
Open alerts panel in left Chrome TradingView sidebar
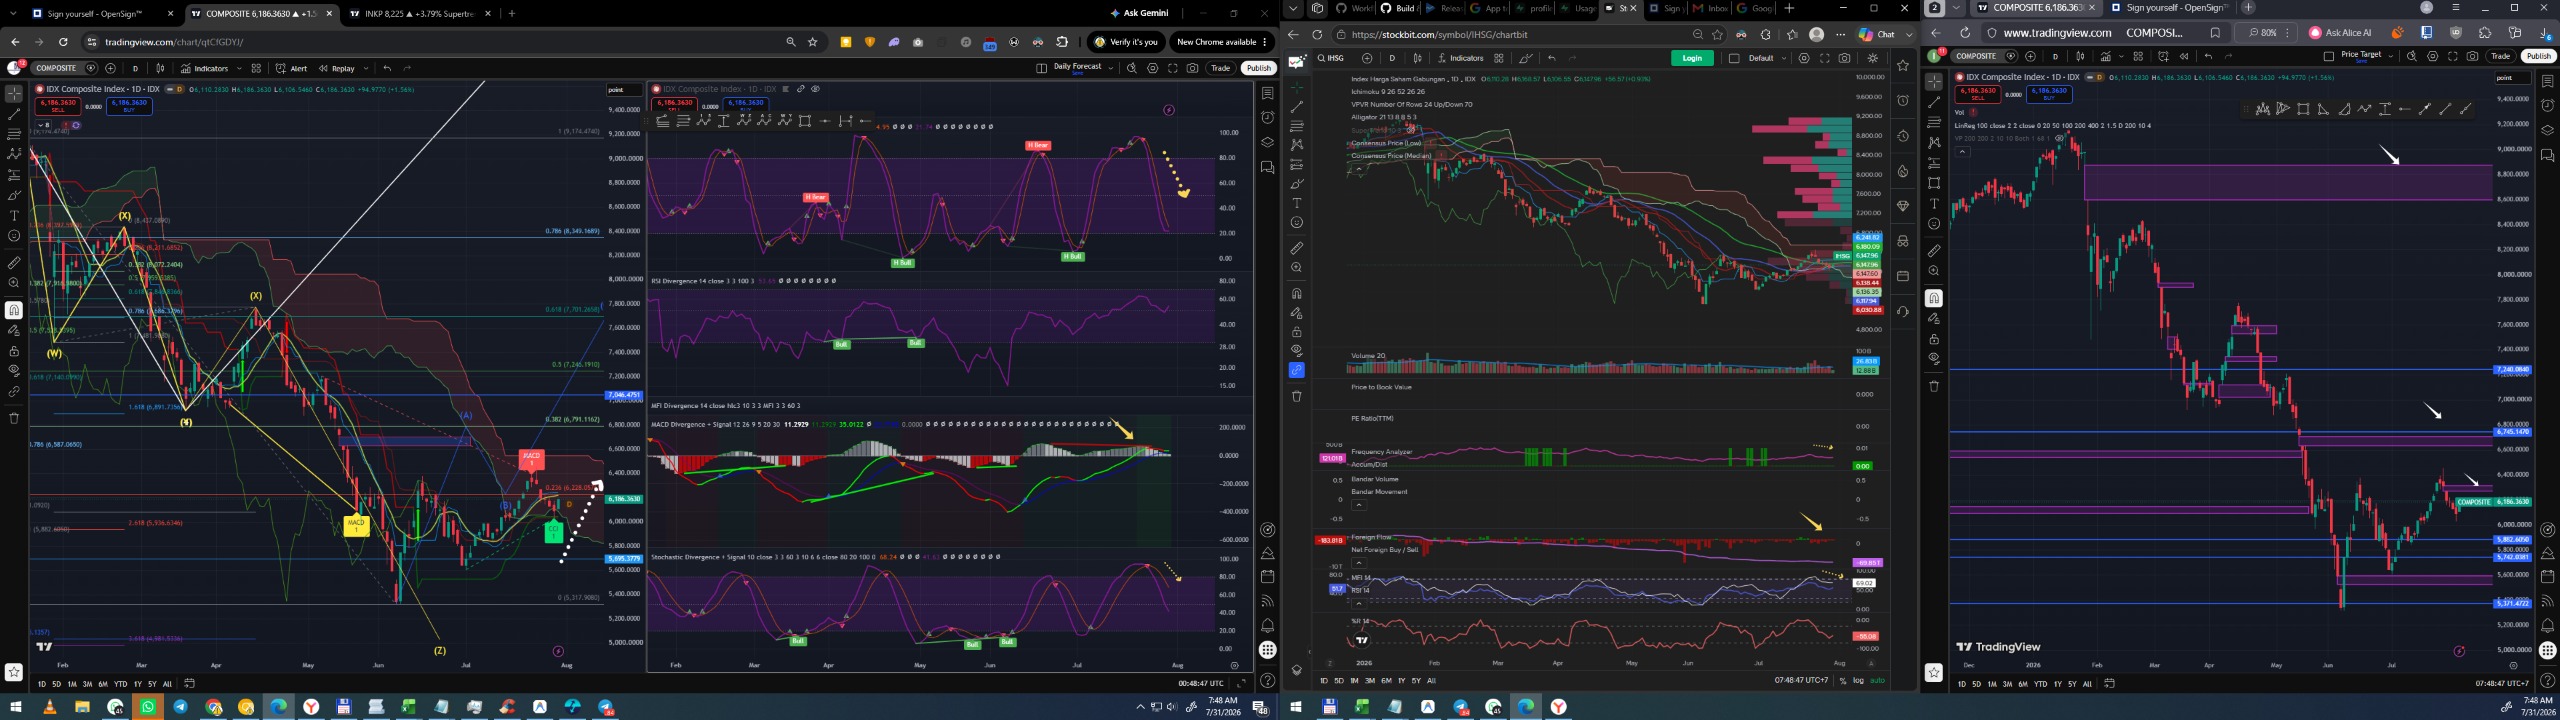pos(1268,117)
